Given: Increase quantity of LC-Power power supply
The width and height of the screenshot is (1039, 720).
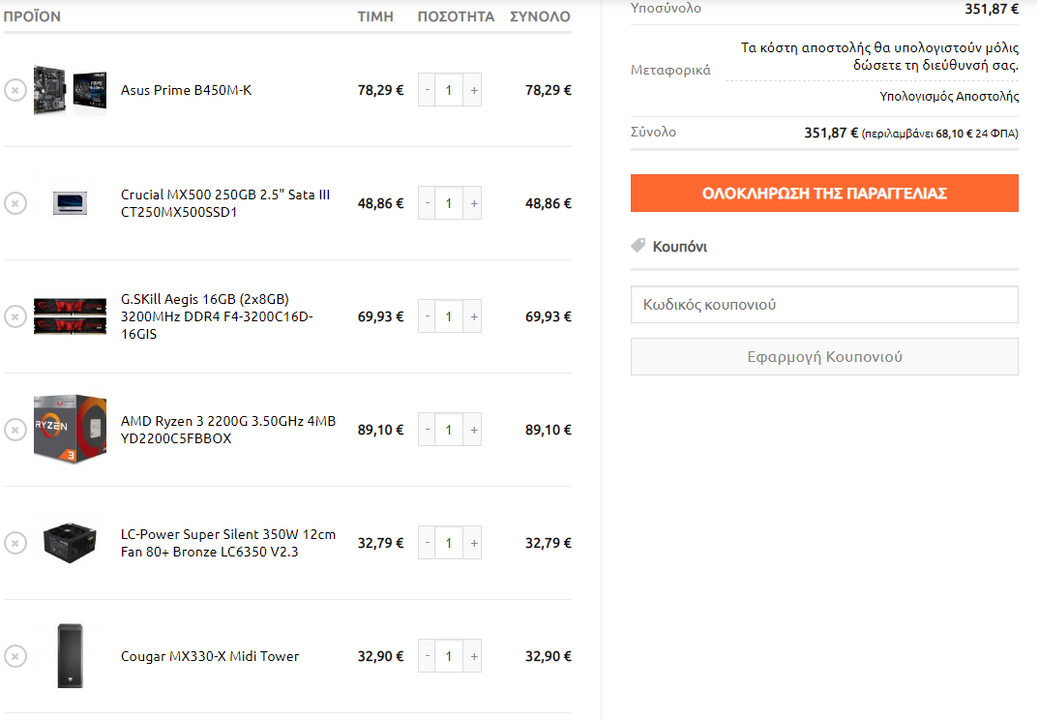Looking at the screenshot, I should pos(474,543).
